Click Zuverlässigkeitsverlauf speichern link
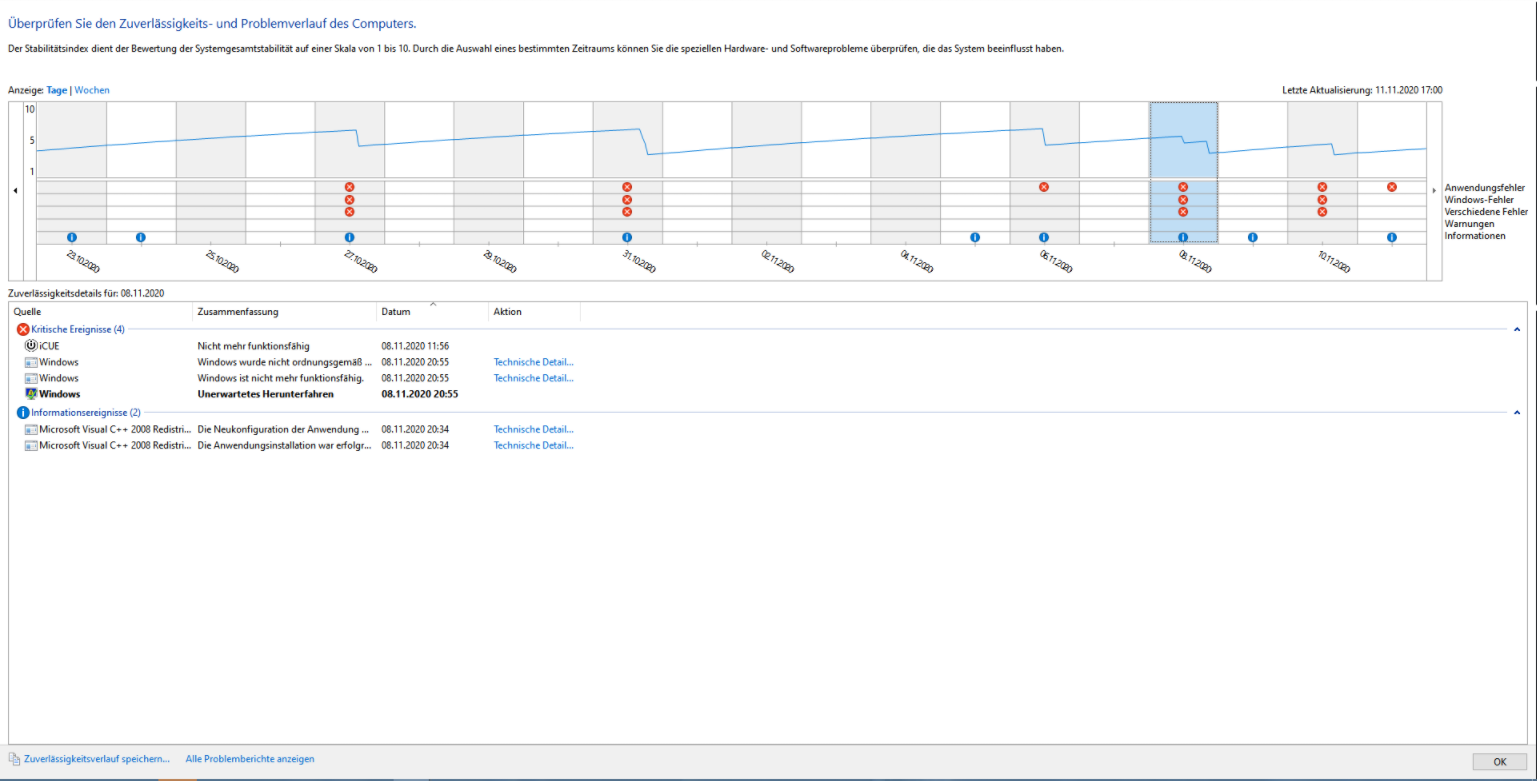 click(97, 760)
